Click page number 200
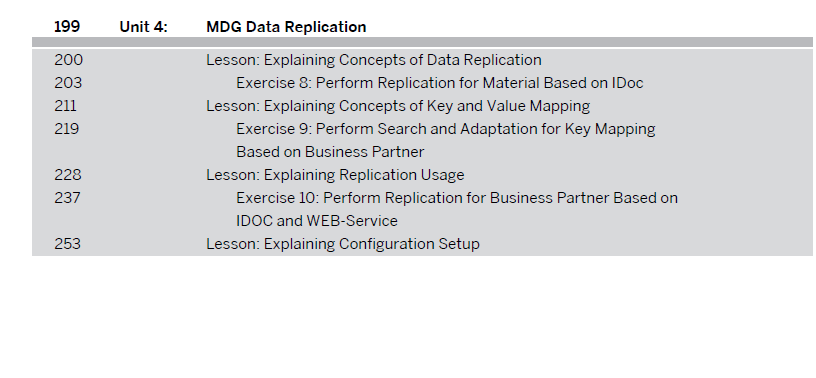This screenshot has height=378, width=816. pyautogui.click(x=68, y=60)
